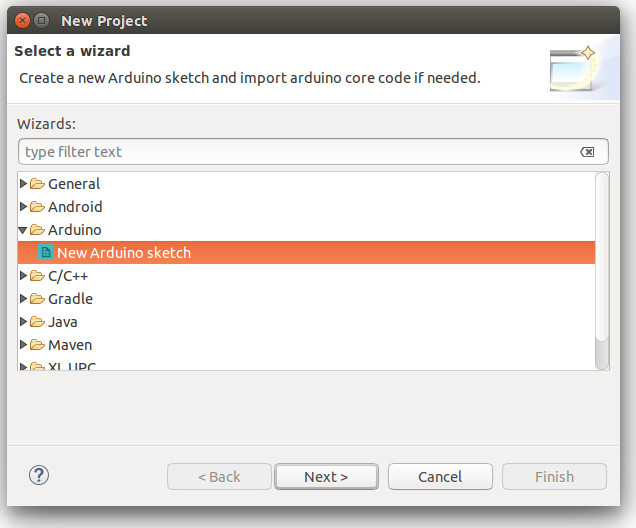Click the Java folder icon
This screenshot has width=636, height=528.
[37, 322]
